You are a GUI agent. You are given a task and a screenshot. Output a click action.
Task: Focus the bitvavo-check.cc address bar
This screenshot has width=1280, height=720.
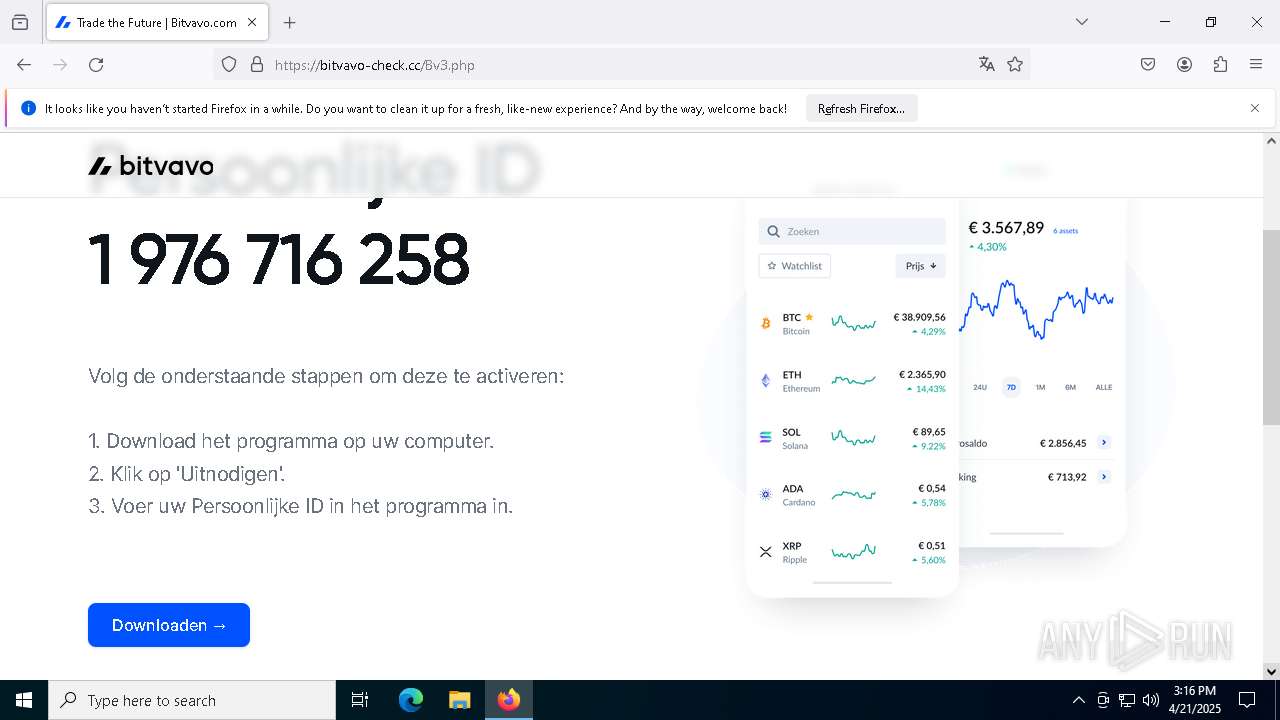pyautogui.click(x=620, y=65)
